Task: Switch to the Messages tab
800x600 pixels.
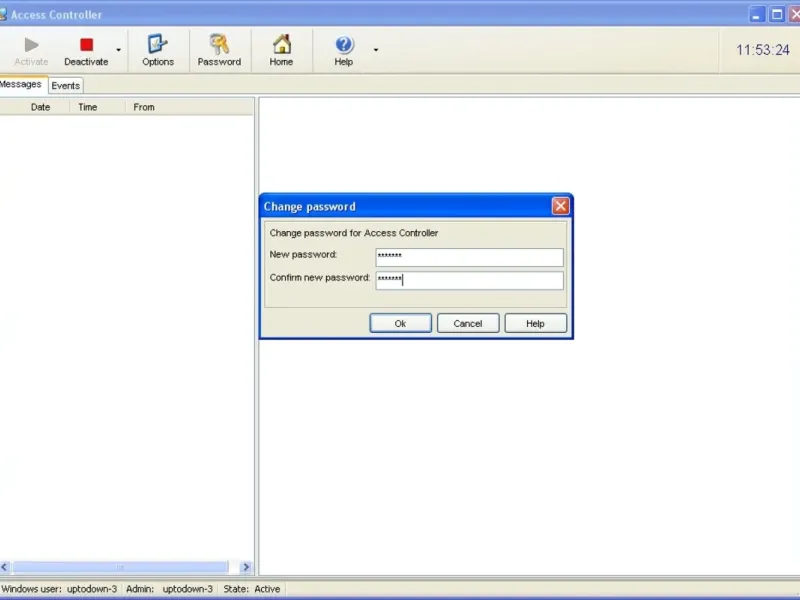Action: [x=21, y=84]
